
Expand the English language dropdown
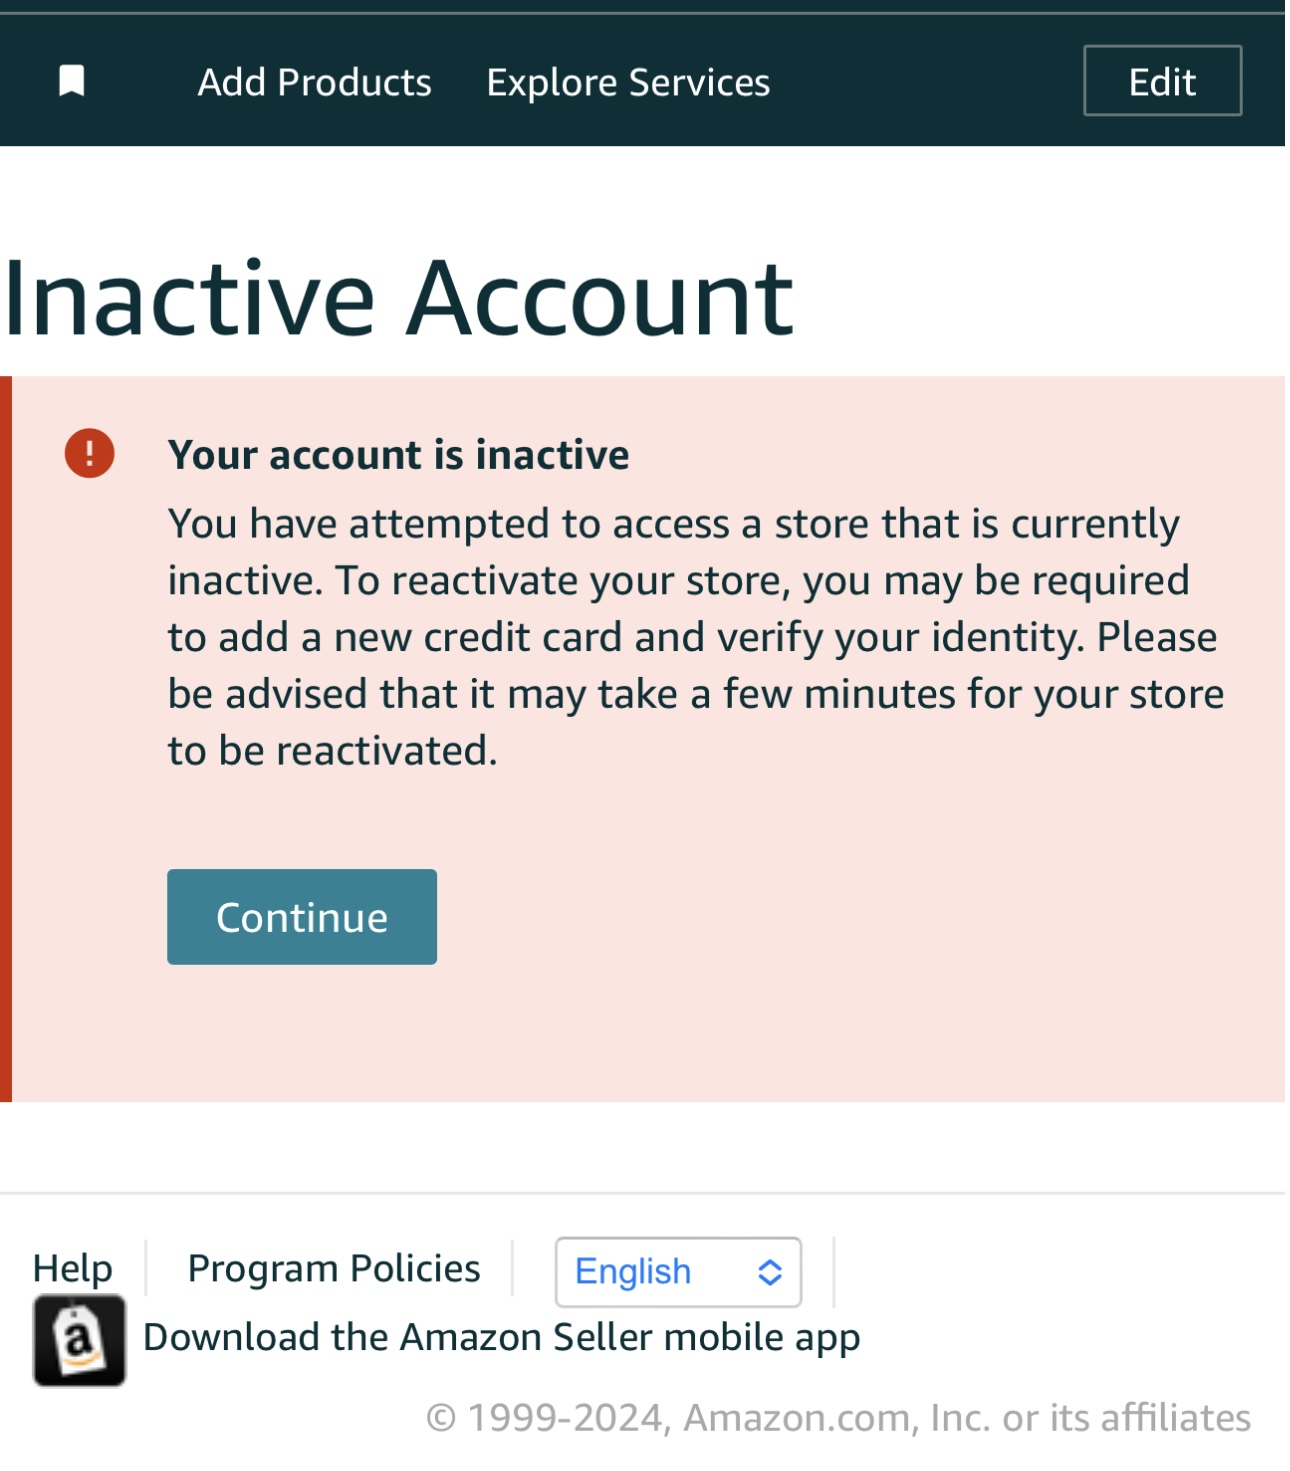pyautogui.click(x=678, y=1272)
